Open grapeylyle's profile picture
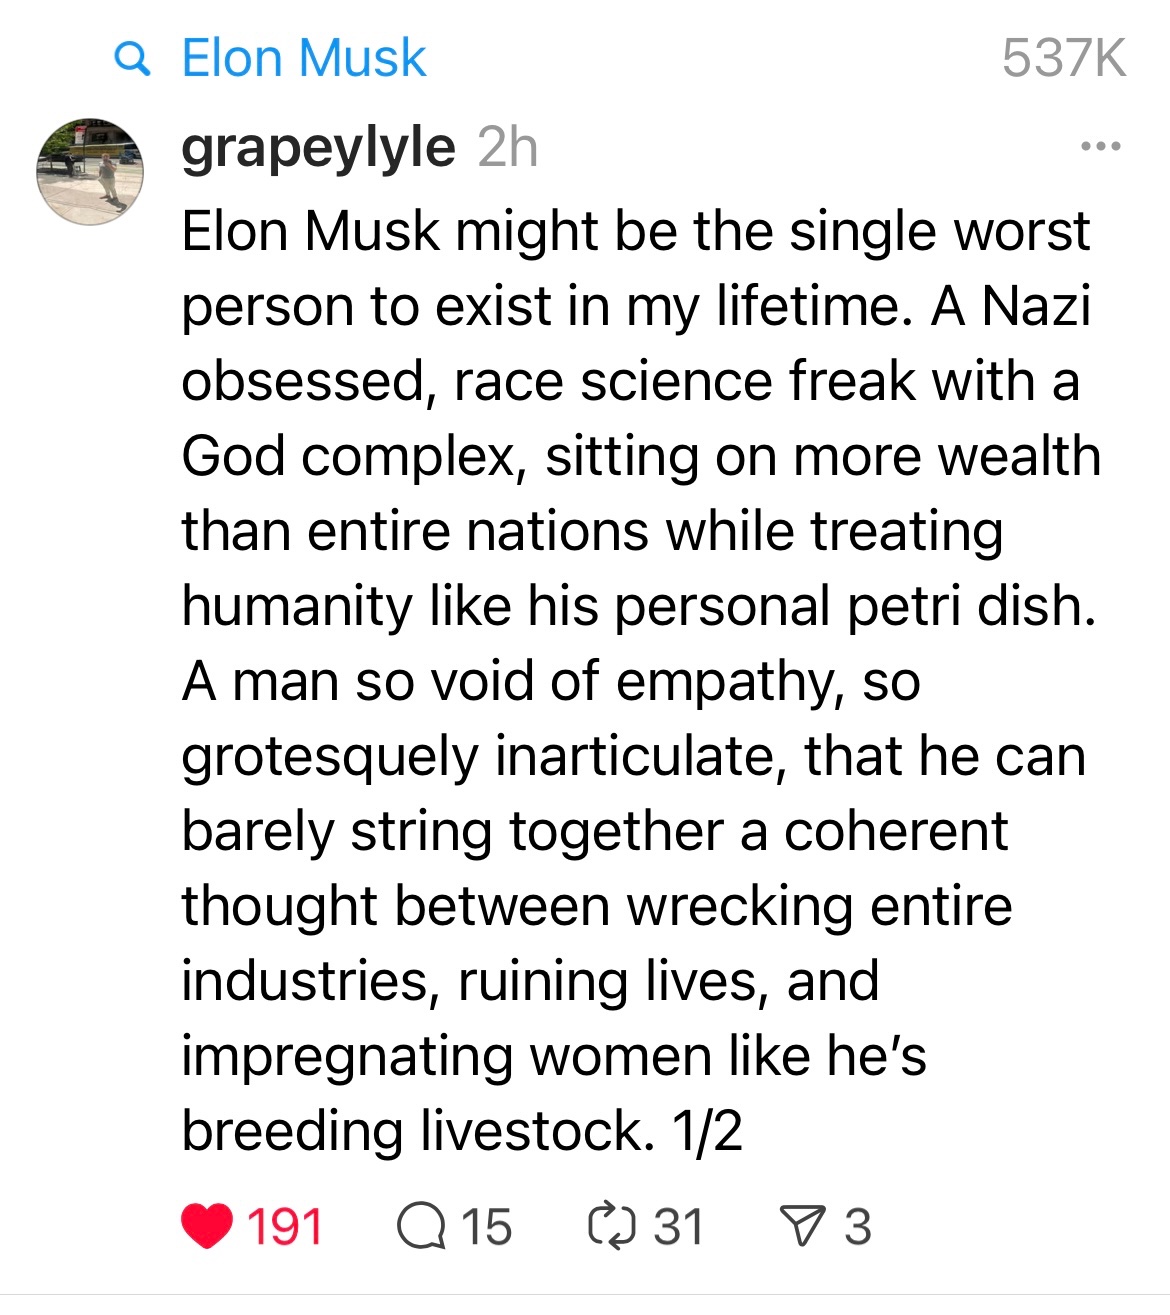The height and width of the screenshot is (1315, 1170). (x=90, y=171)
